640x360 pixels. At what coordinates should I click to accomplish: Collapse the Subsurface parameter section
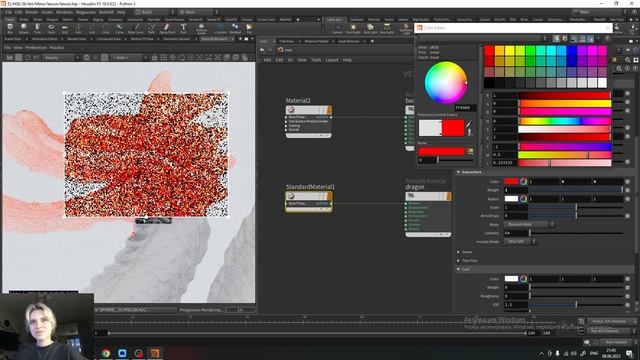coord(458,172)
